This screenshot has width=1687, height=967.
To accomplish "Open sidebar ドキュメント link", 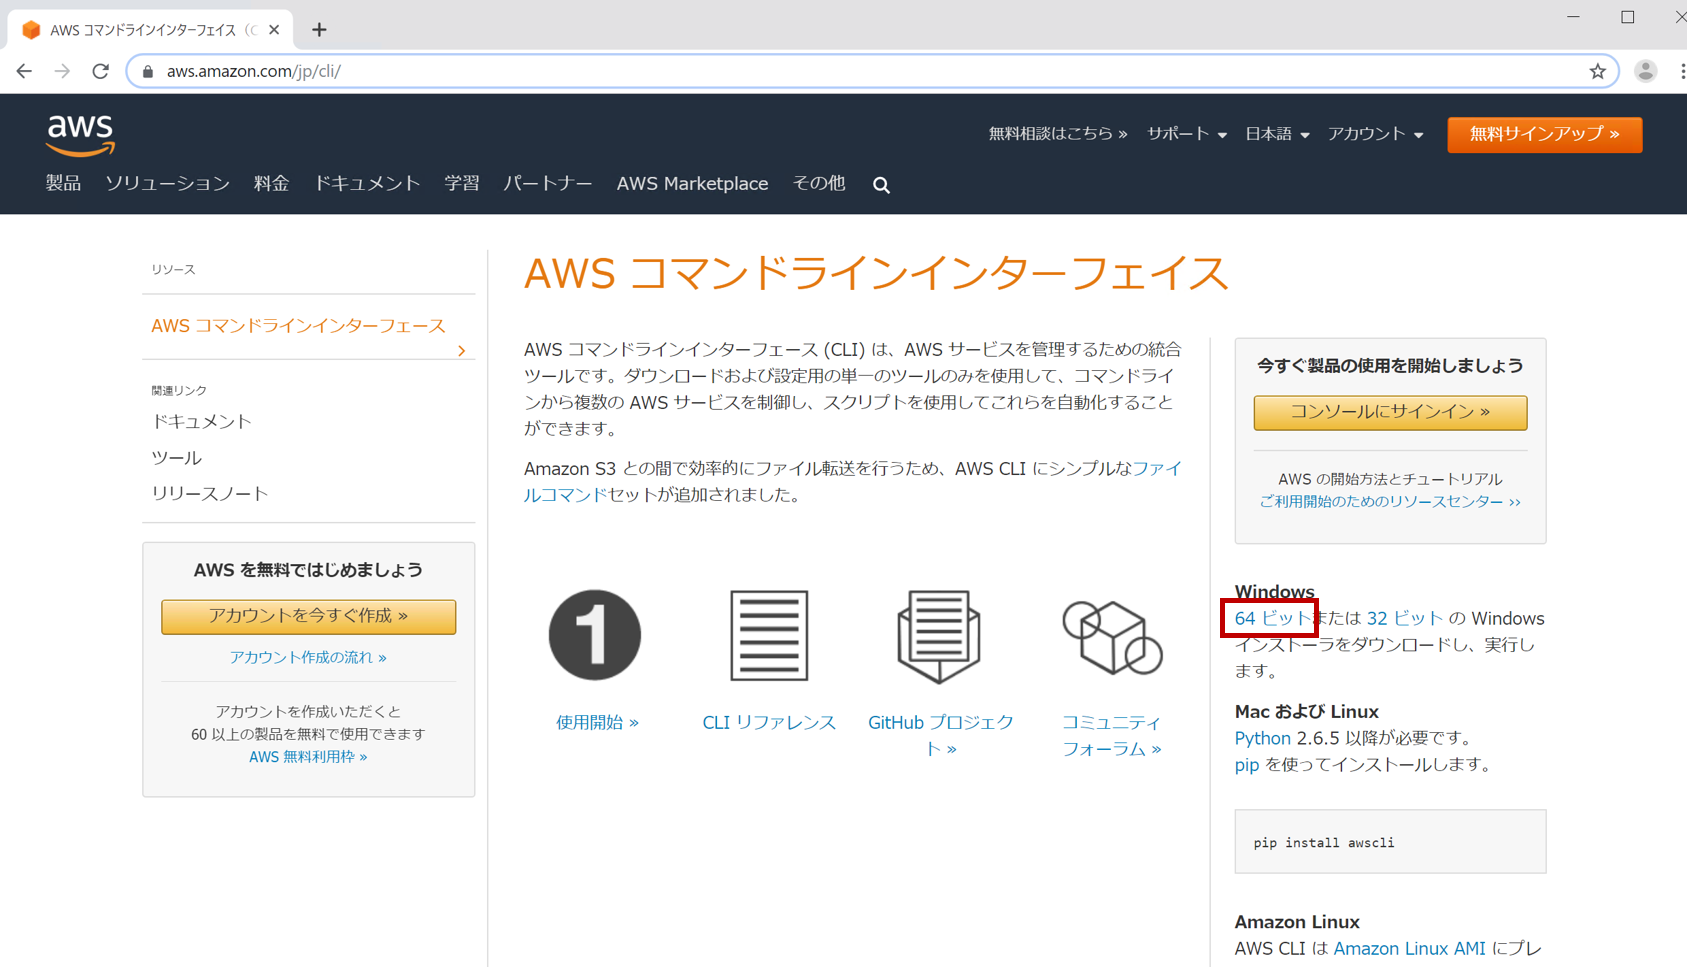I will [201, 422].
